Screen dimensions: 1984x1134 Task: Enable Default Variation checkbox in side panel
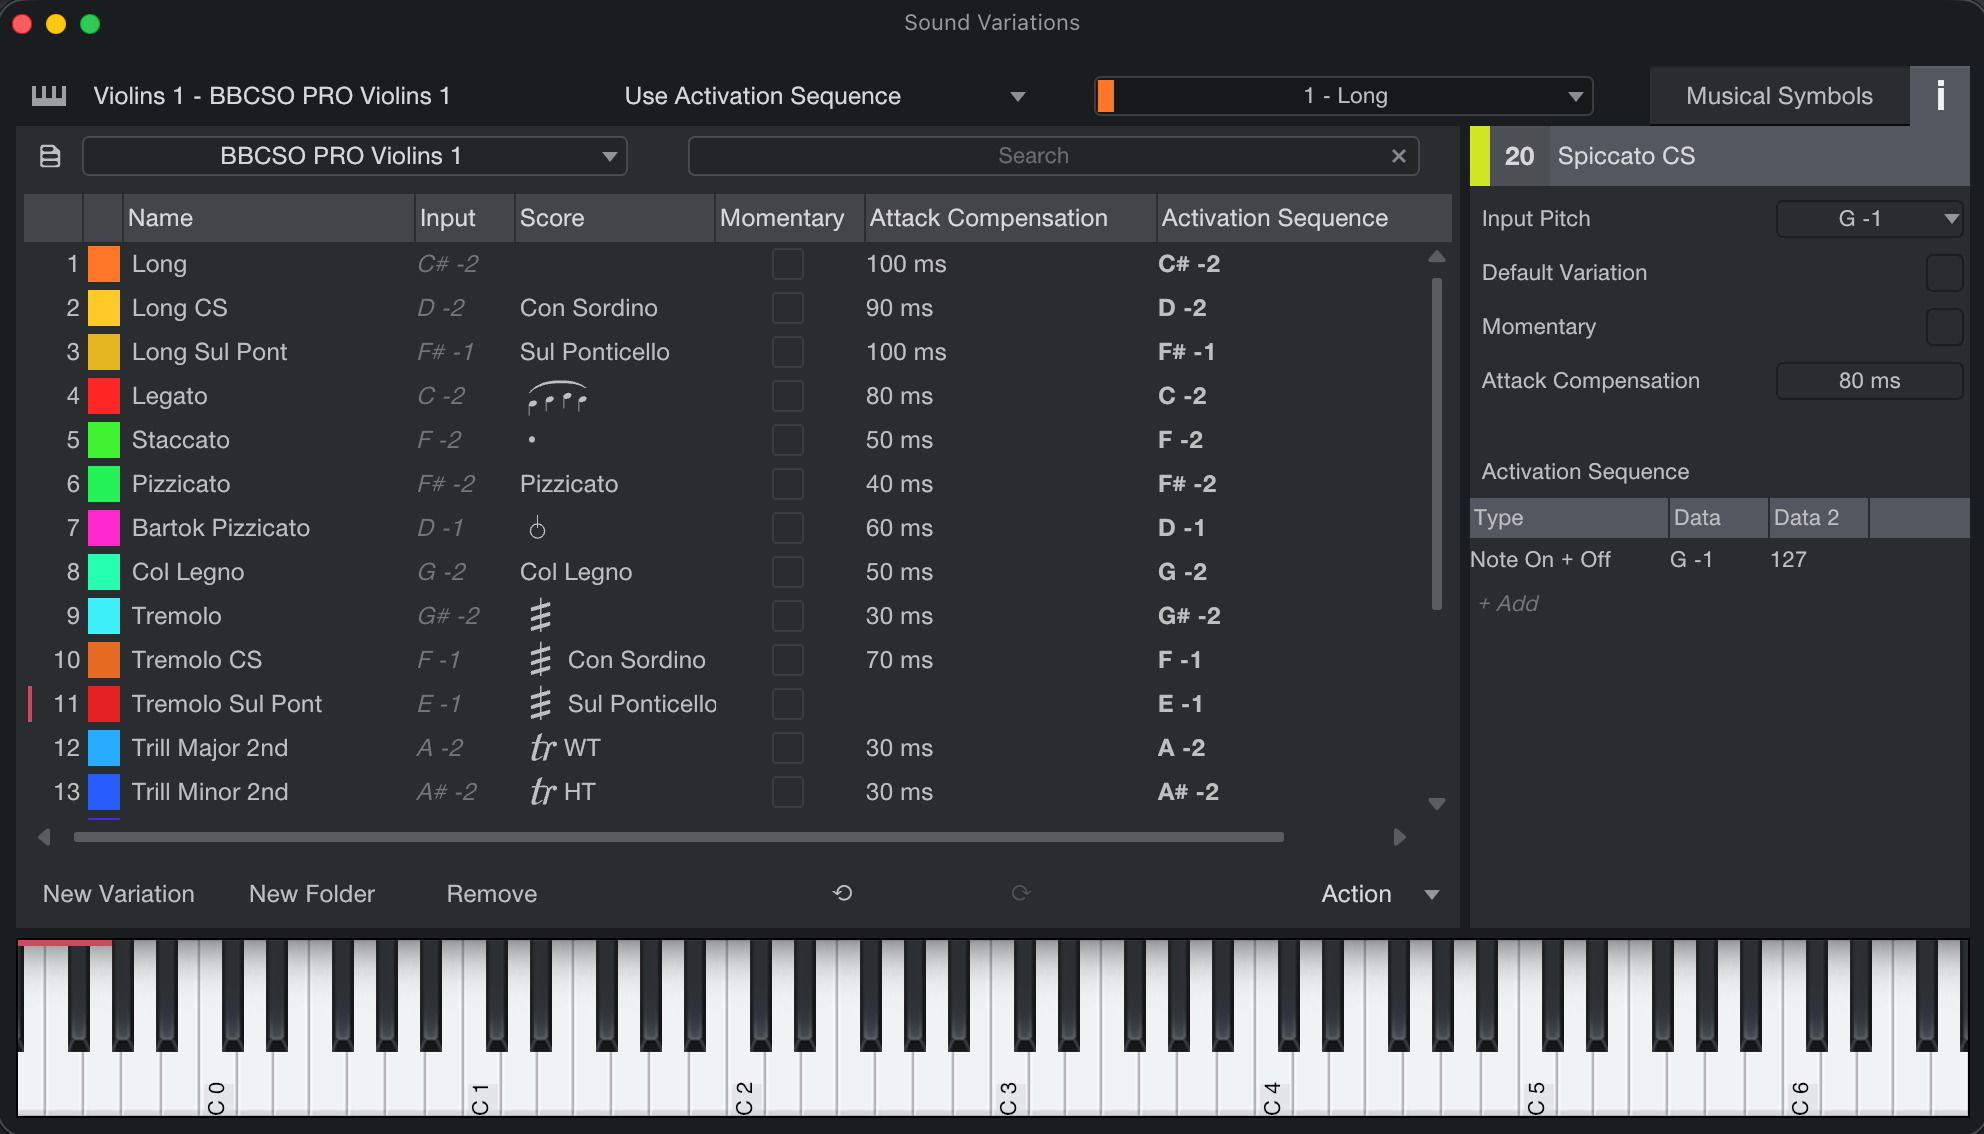[x=1944, y=273]
